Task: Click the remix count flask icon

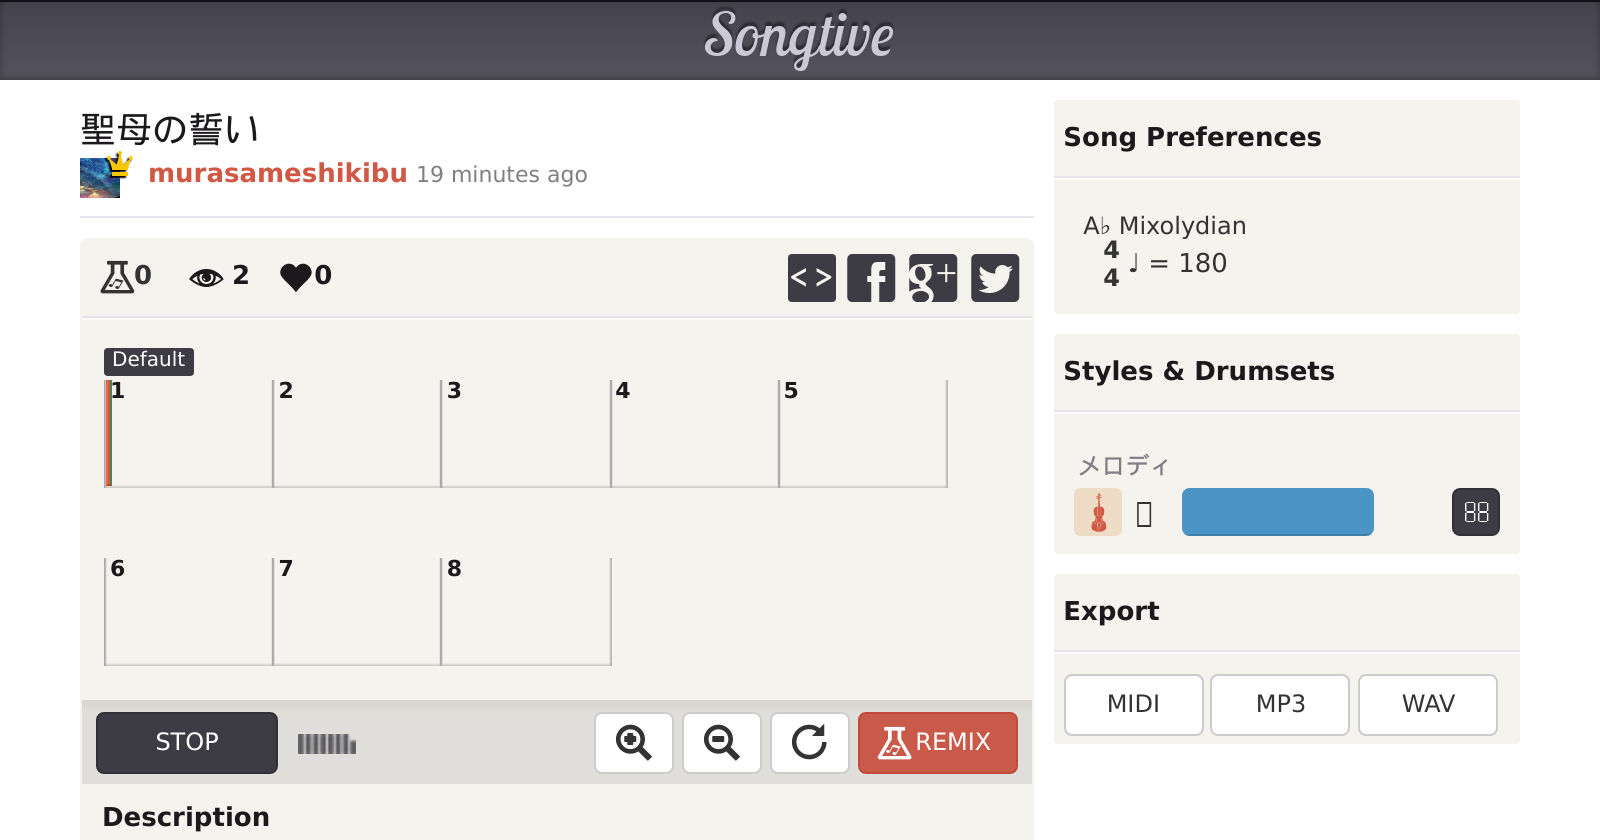Action: (x=117, y=276)
